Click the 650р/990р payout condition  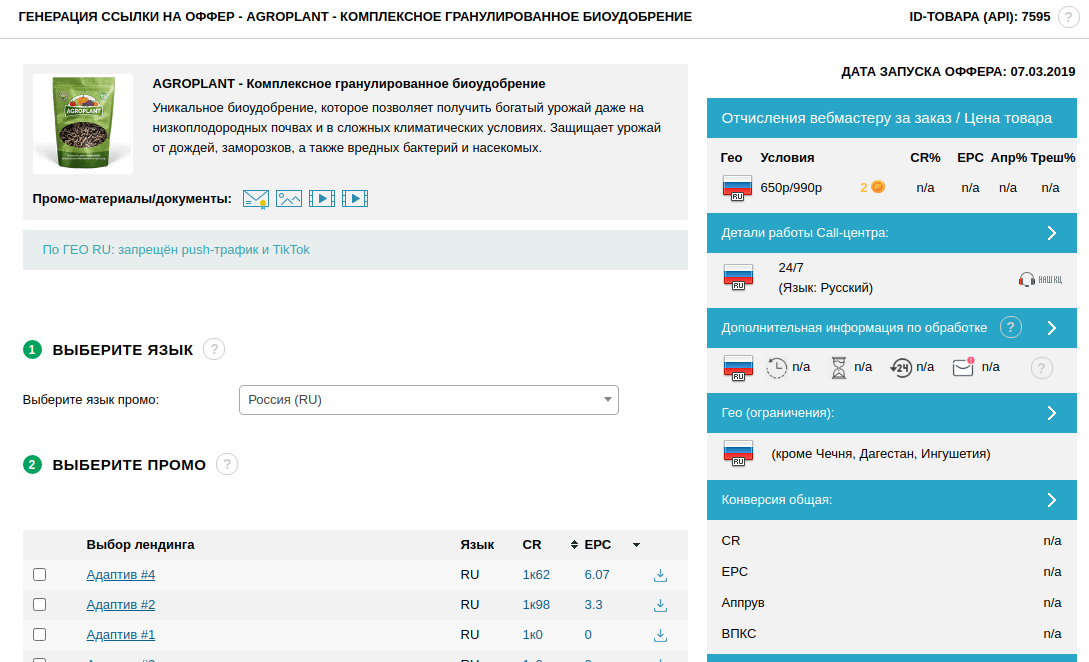pyautogui.click(x=791, y=188)
